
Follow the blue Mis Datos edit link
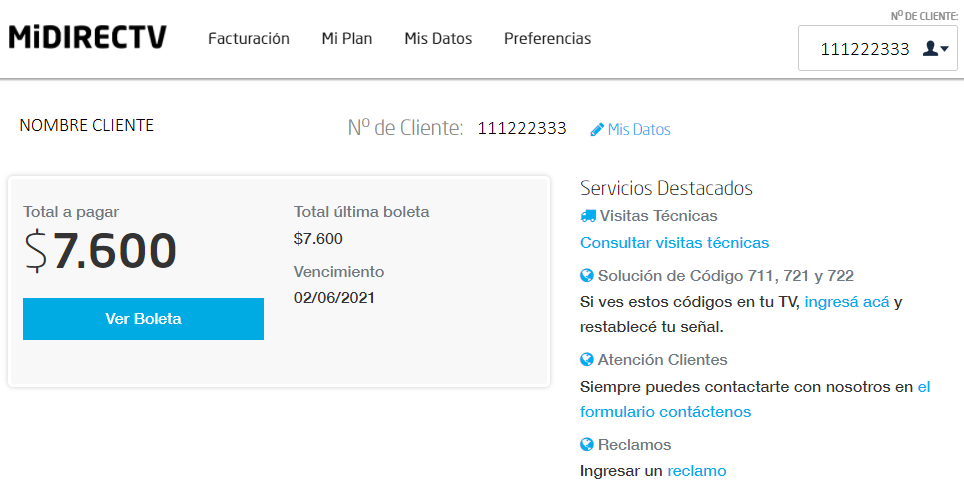tap(639, 130)
